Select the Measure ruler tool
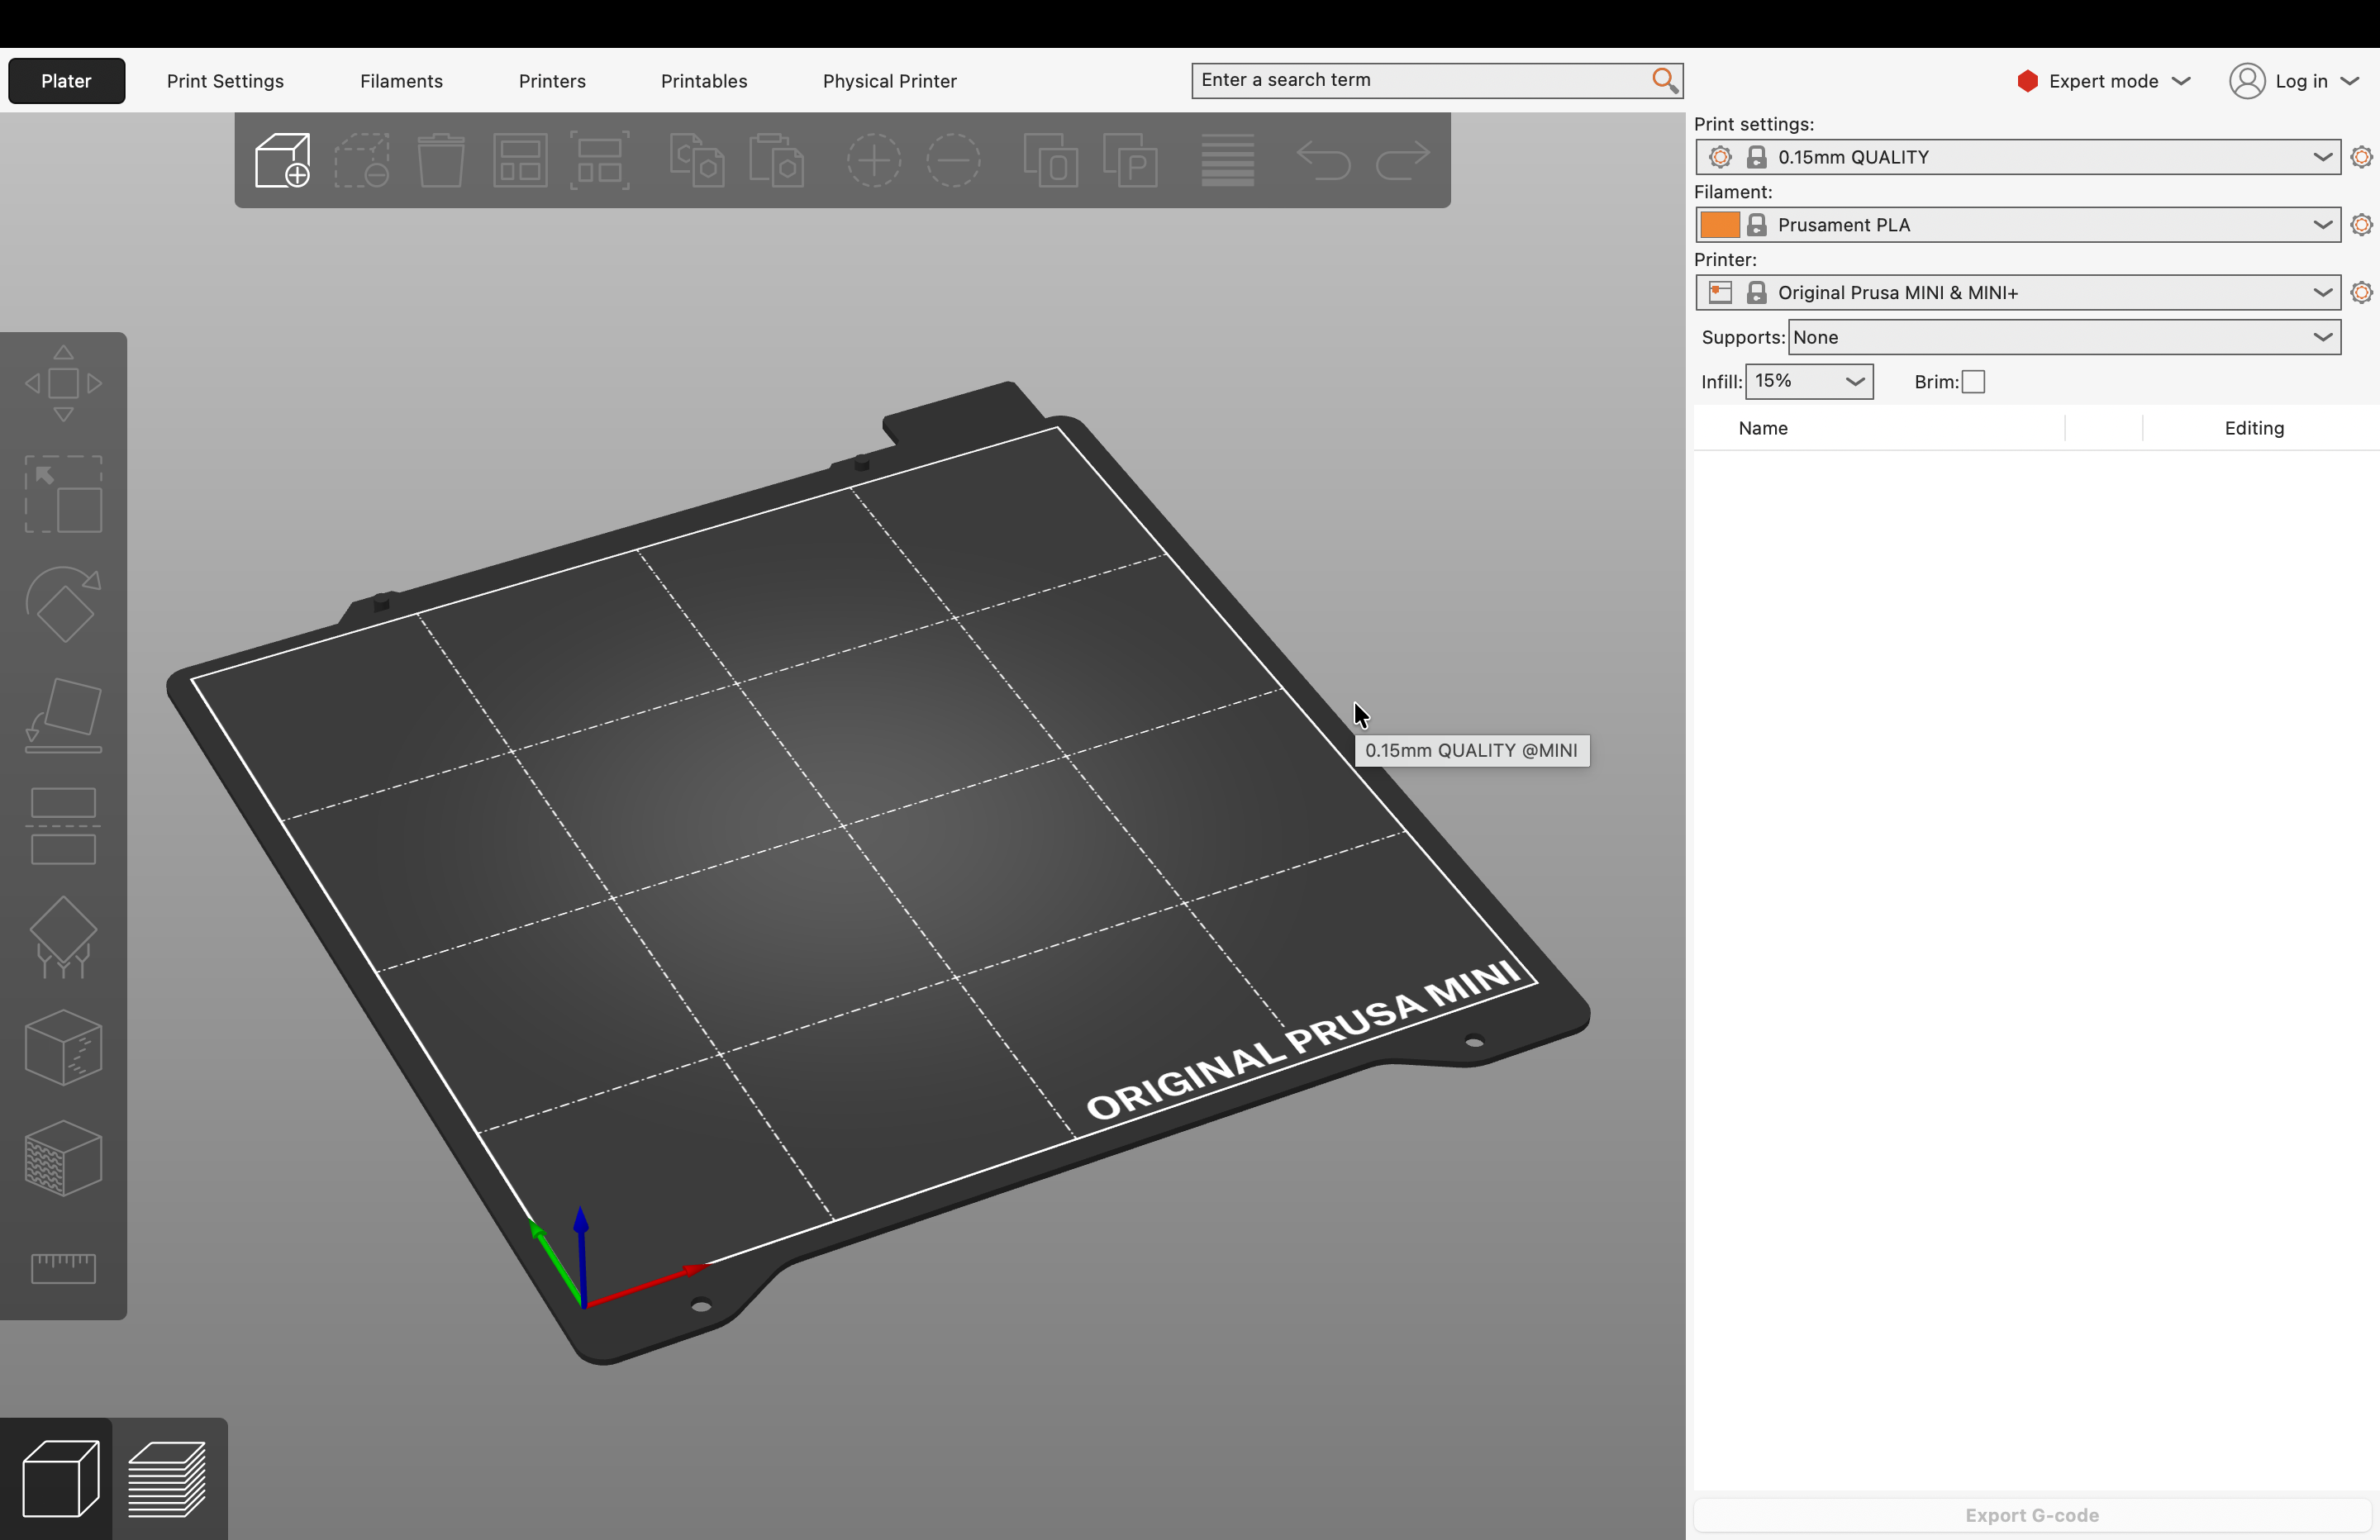The width and height of the screenshot is (2380, 1540). coord(63,1268)
